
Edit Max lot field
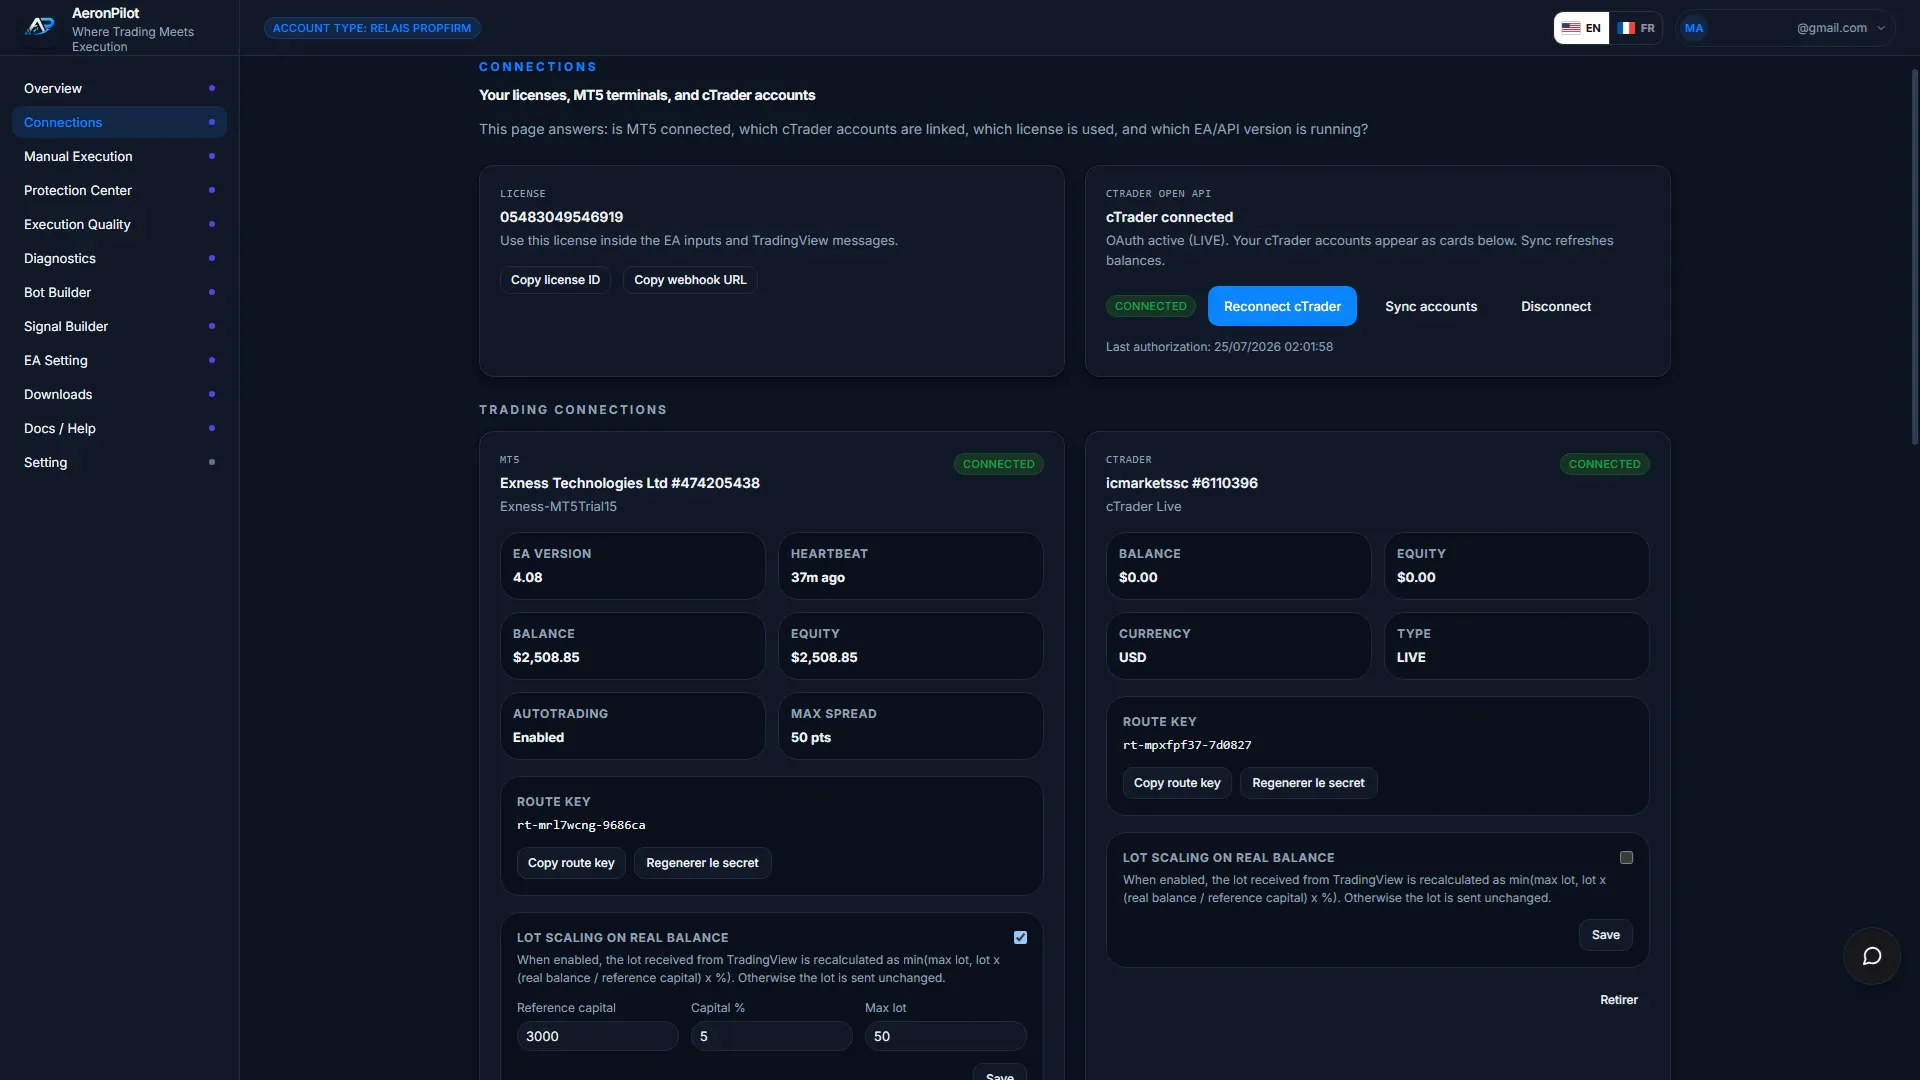click(x=946, y=1036)
